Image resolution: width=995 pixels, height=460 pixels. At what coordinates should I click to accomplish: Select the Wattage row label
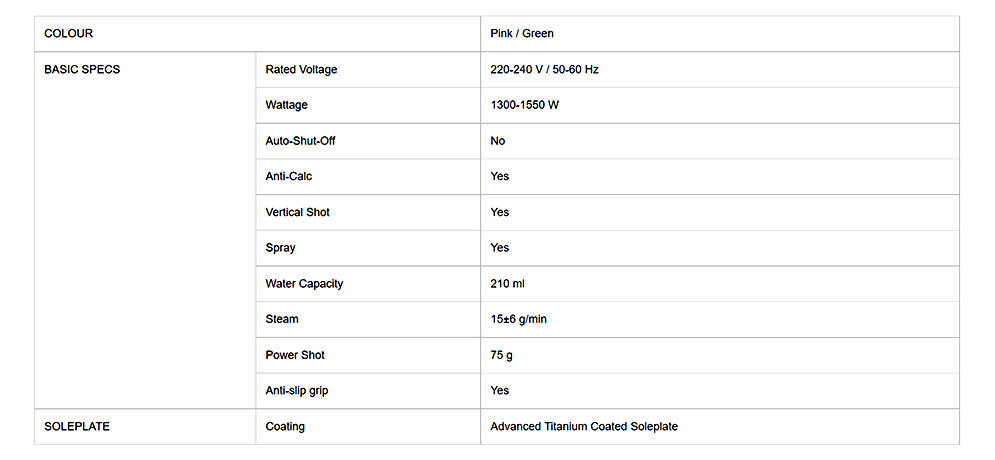pyautogui.click(x=286, y=105)
